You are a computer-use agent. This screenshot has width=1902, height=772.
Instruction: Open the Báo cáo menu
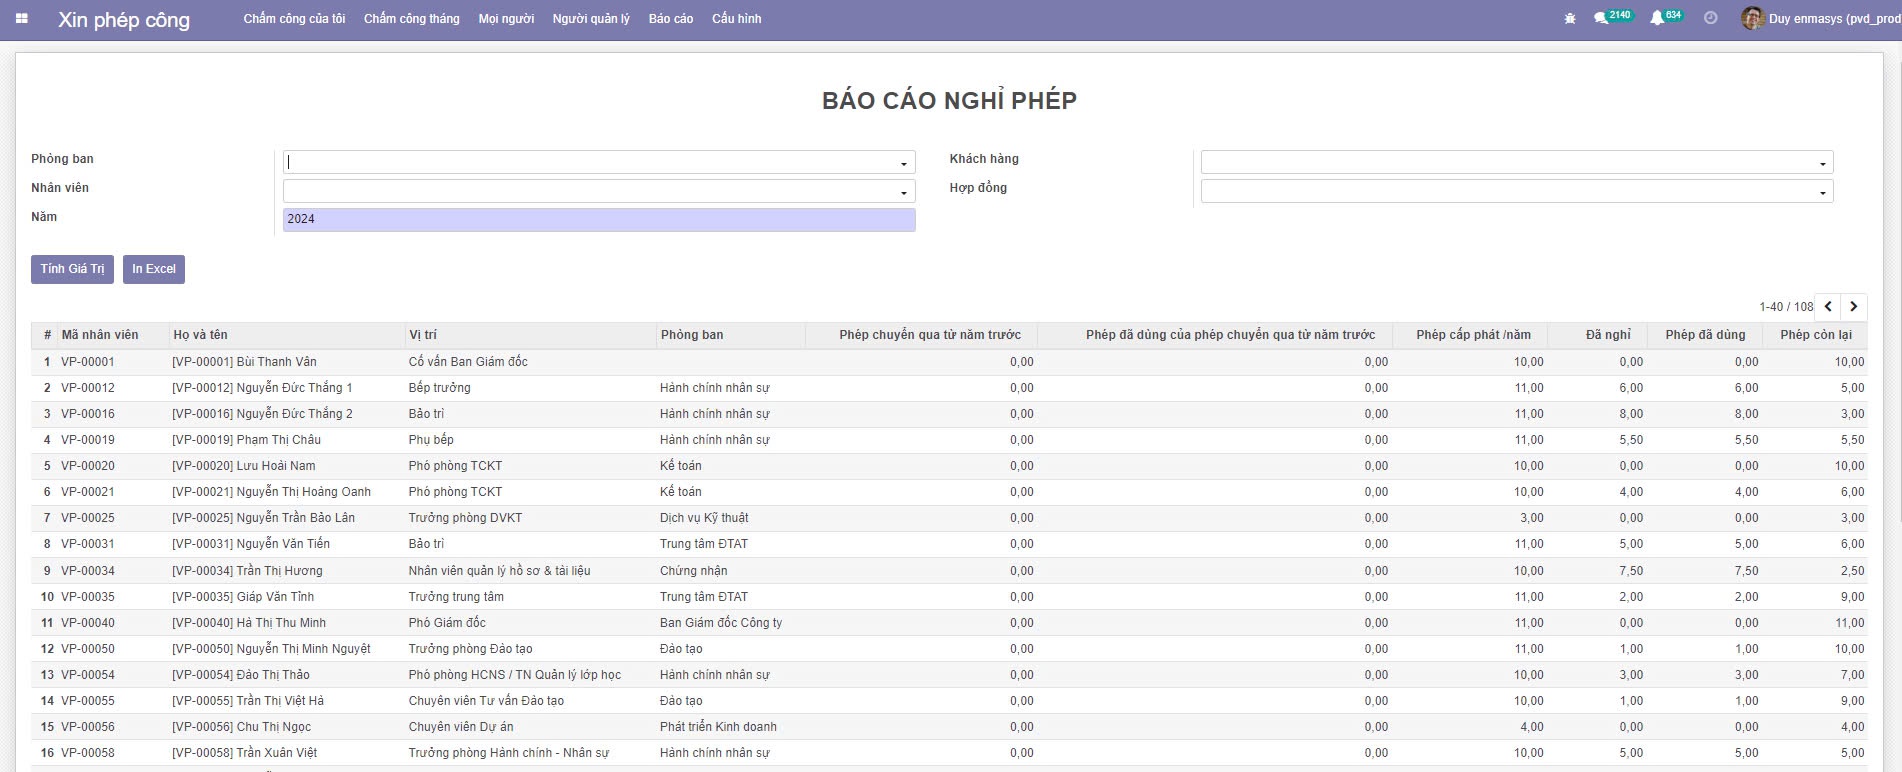[670, 19]
